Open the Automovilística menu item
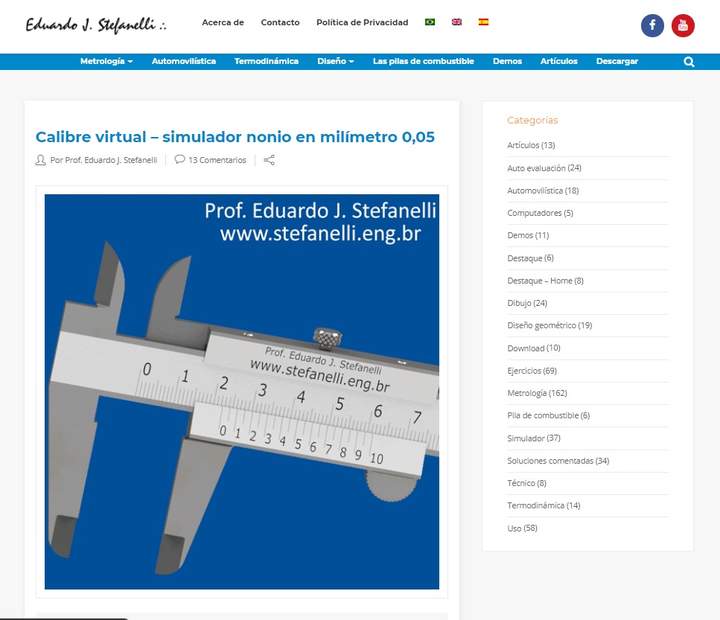The width and height of the screenshot is (720, 620). coord(183,61)
